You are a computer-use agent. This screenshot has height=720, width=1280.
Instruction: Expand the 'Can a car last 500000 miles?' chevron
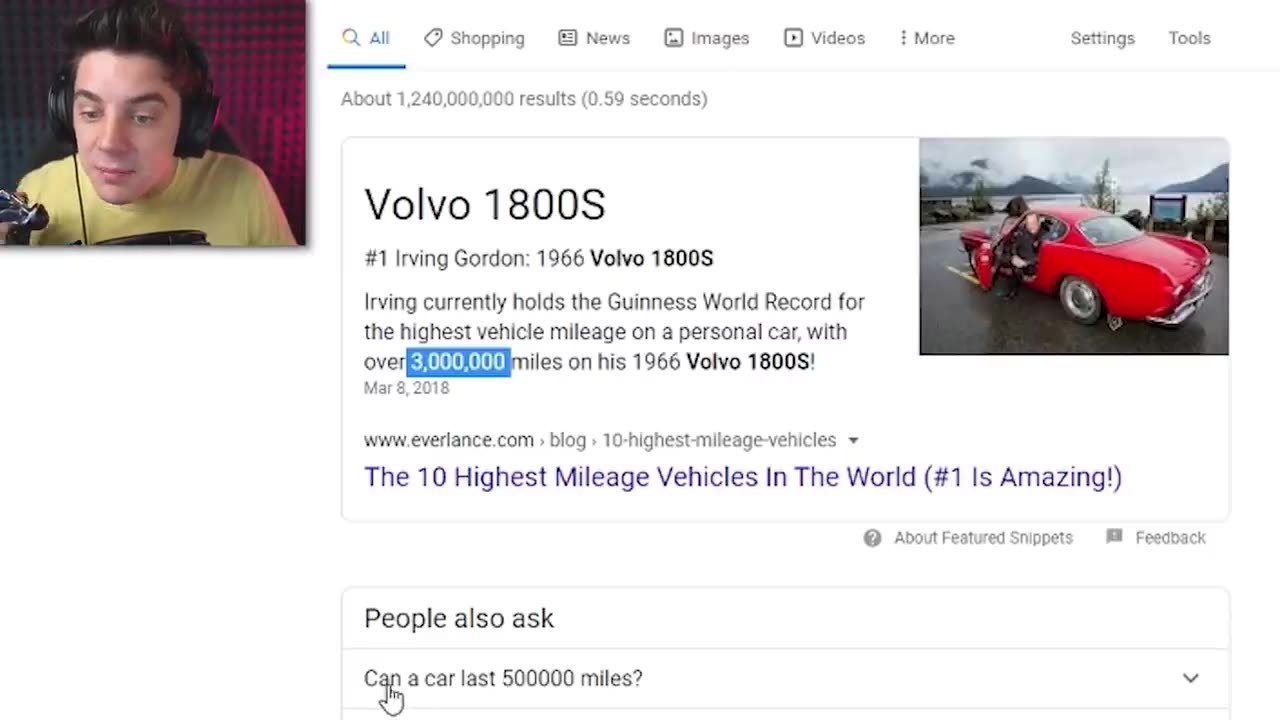click(x=1190, y=678)
